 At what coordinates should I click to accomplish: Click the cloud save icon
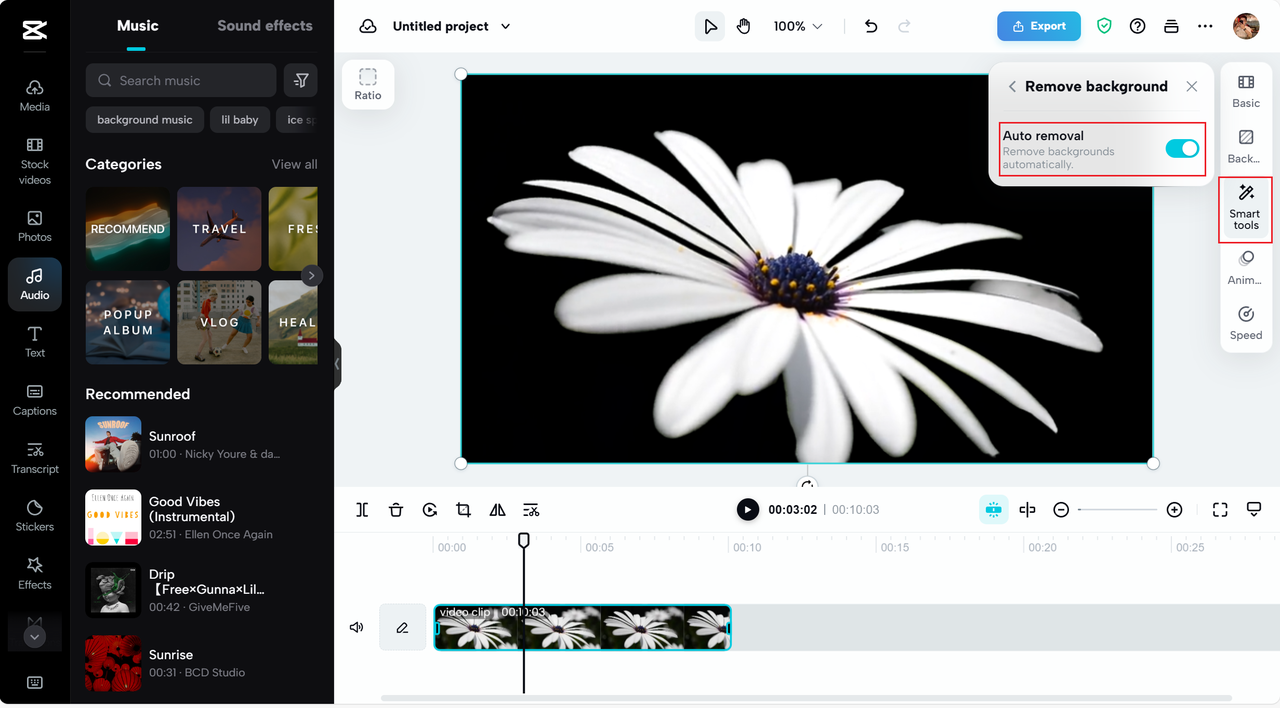tap(368, 26)
